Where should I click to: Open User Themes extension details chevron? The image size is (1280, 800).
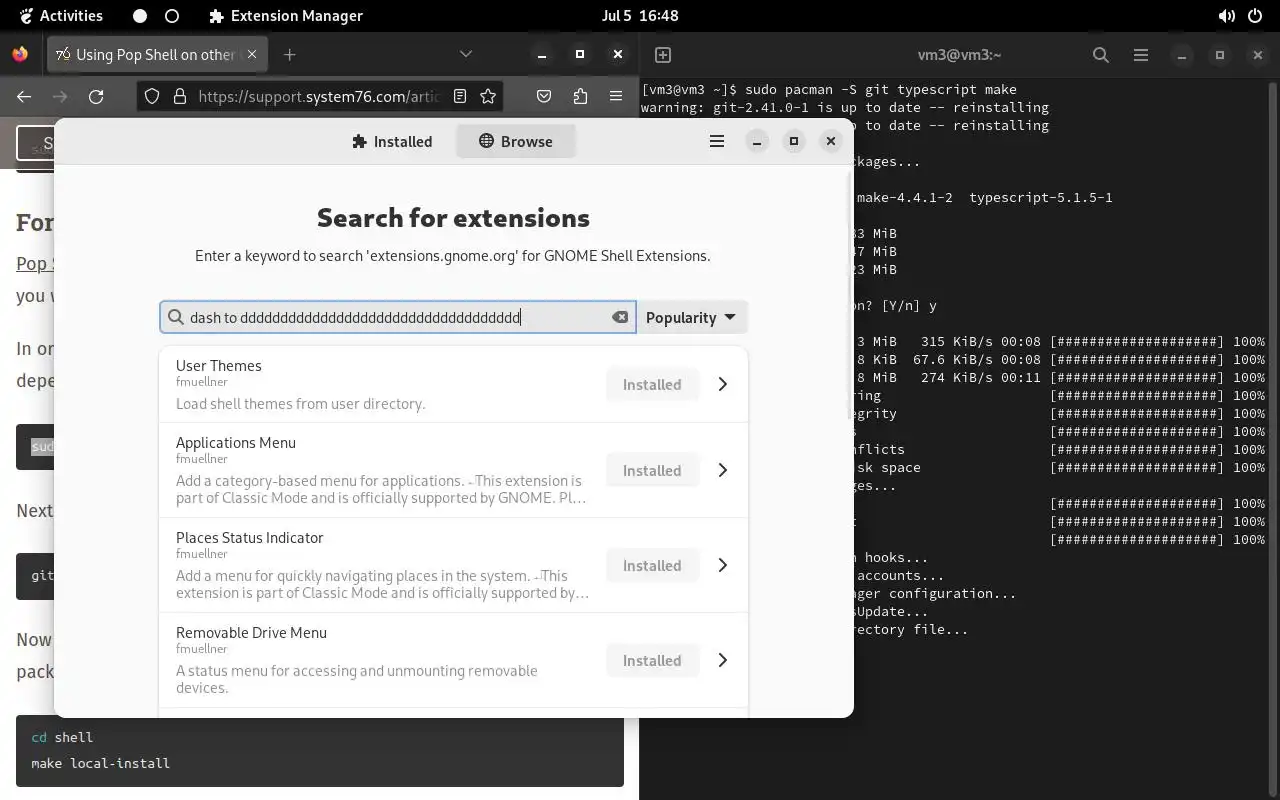722,384
